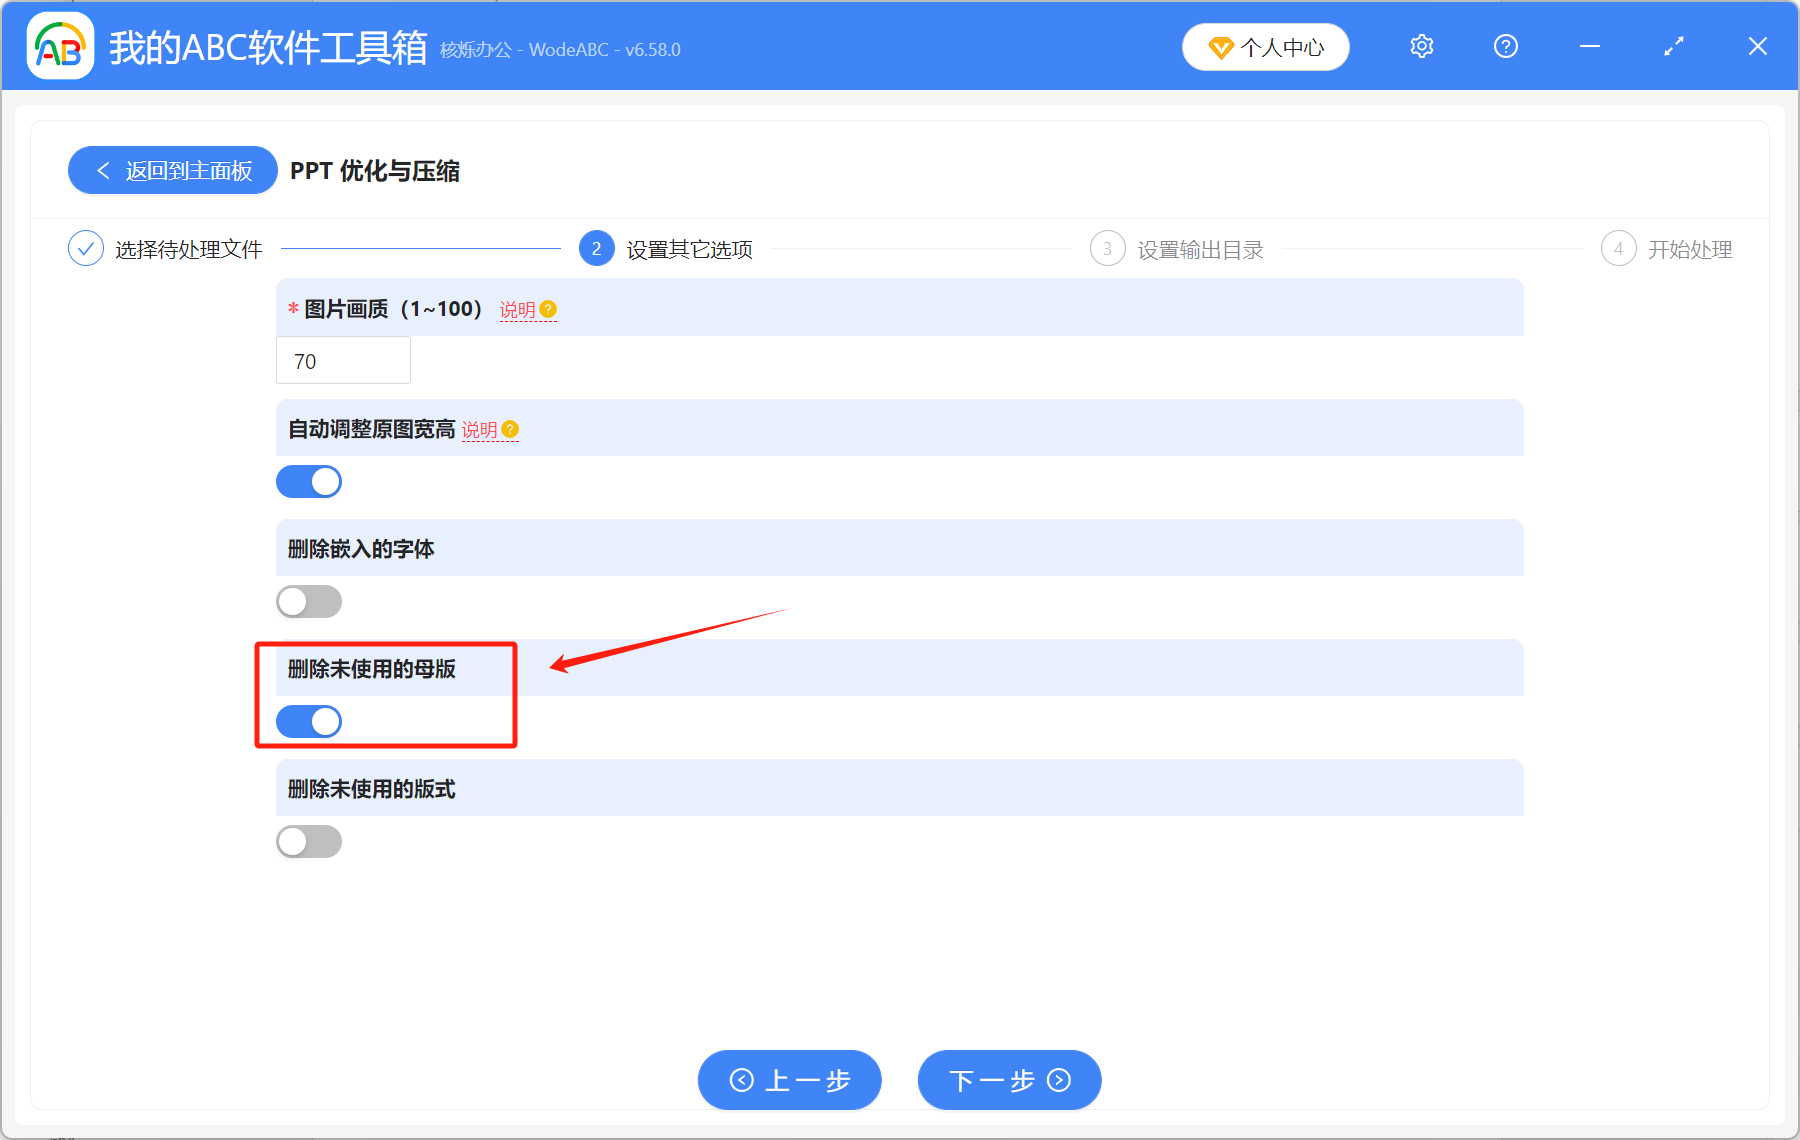Select step 1 选择待处理文件
Viewport: 1800px width, 1140px height.
coord(85,248)
